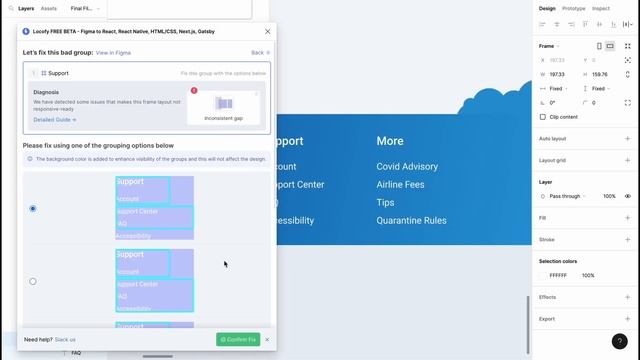
Task: Switch to the Layers tab
Action: pos(26,8)
